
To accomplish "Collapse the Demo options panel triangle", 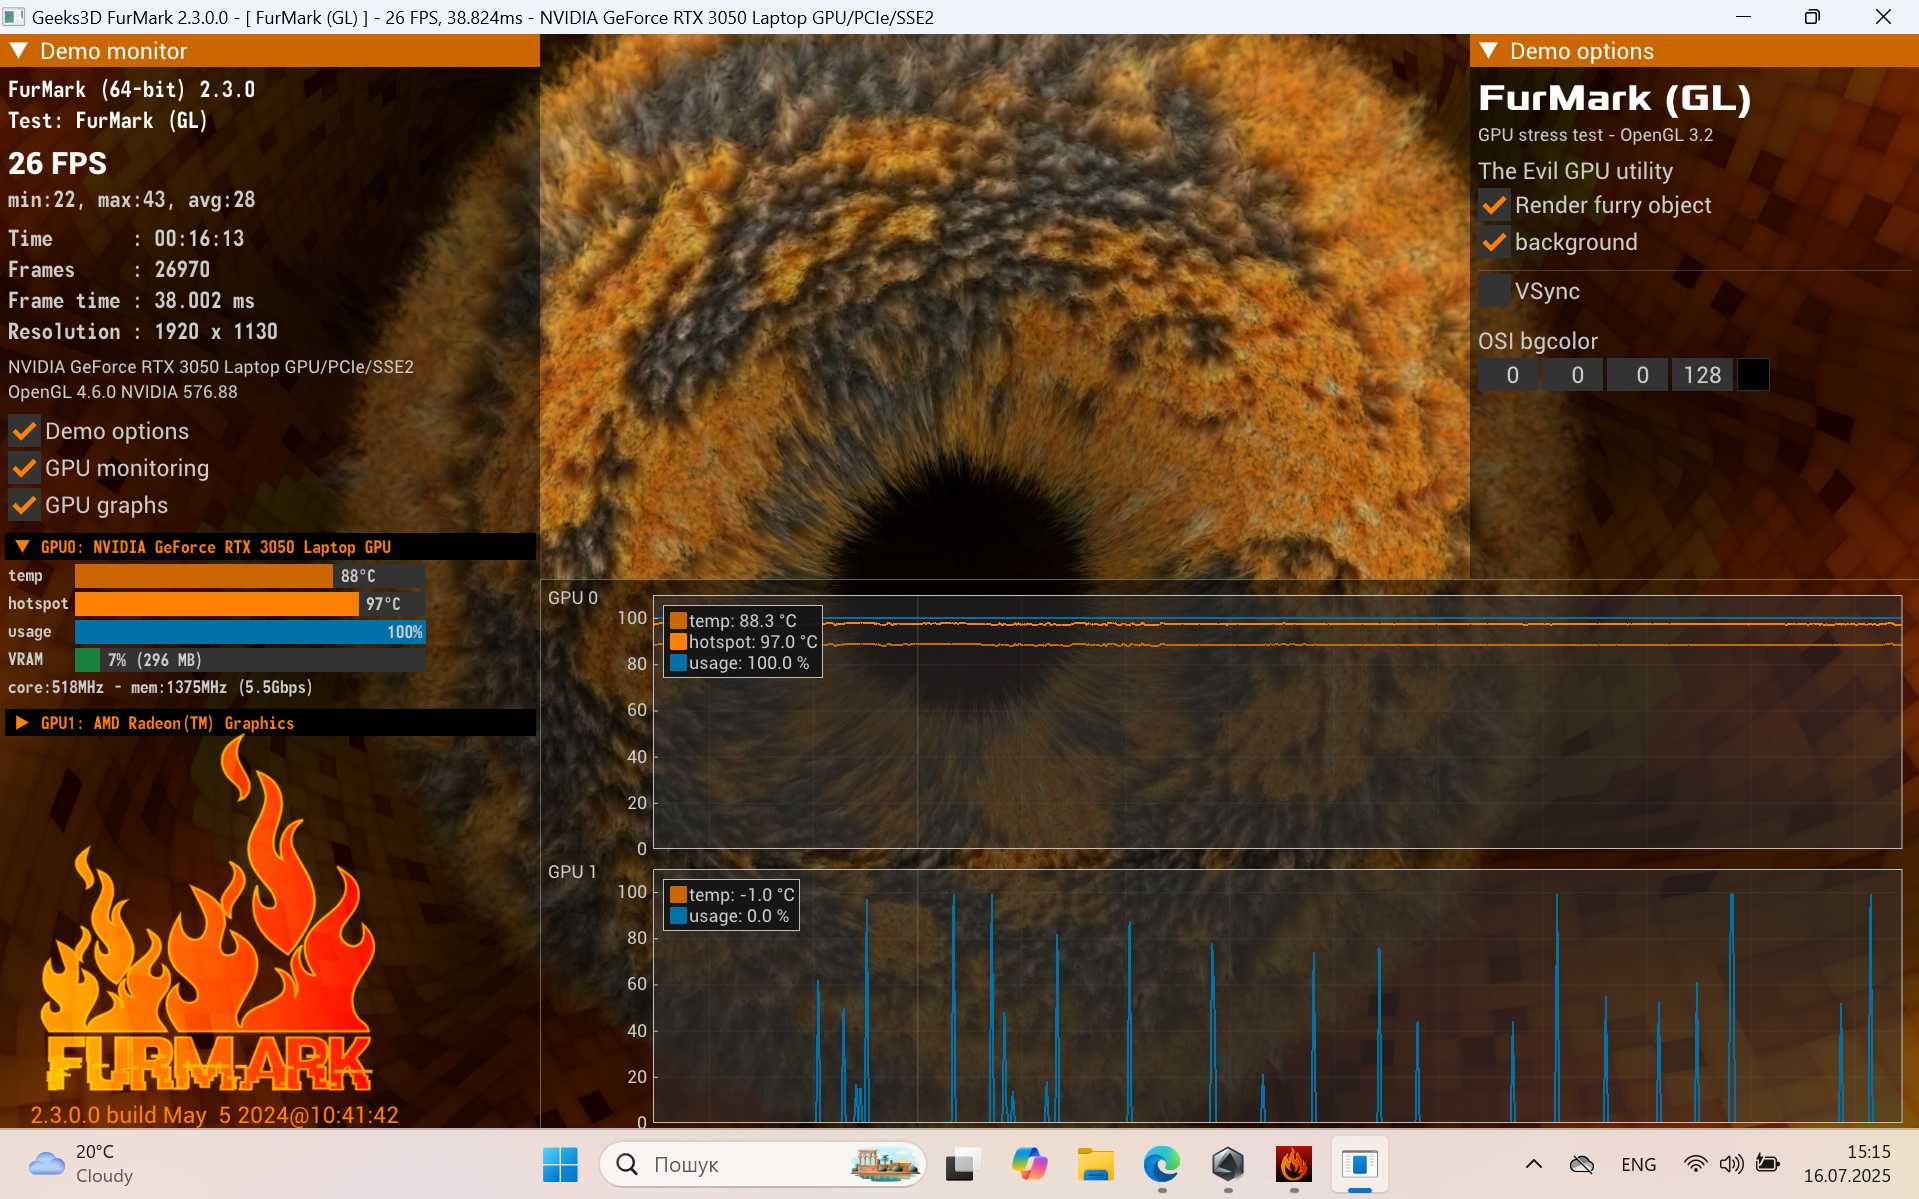I will click(x=1488, y=51).
